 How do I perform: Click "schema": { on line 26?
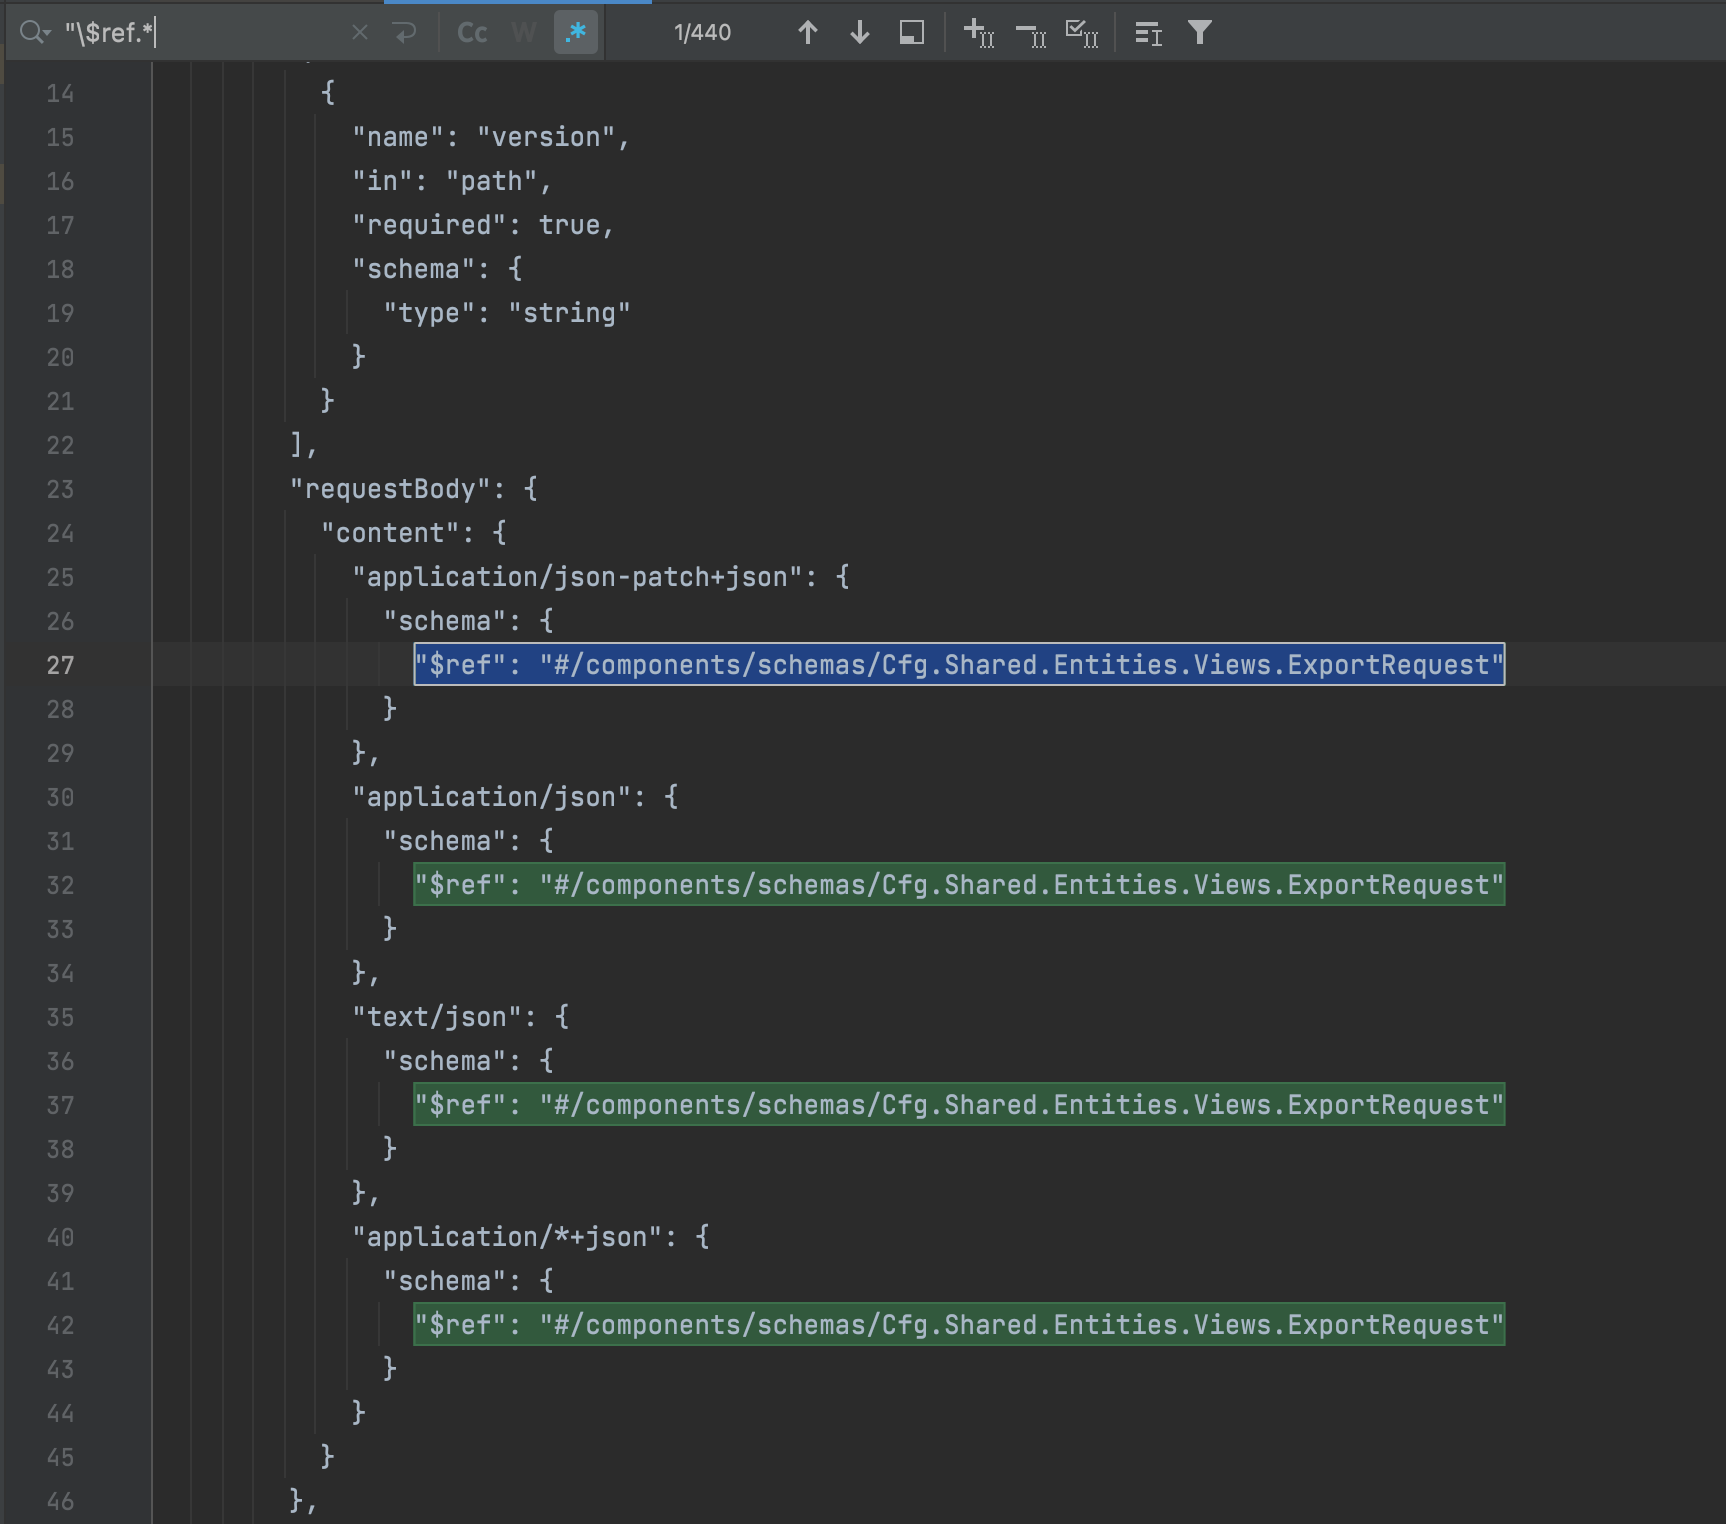click(468, 621)
